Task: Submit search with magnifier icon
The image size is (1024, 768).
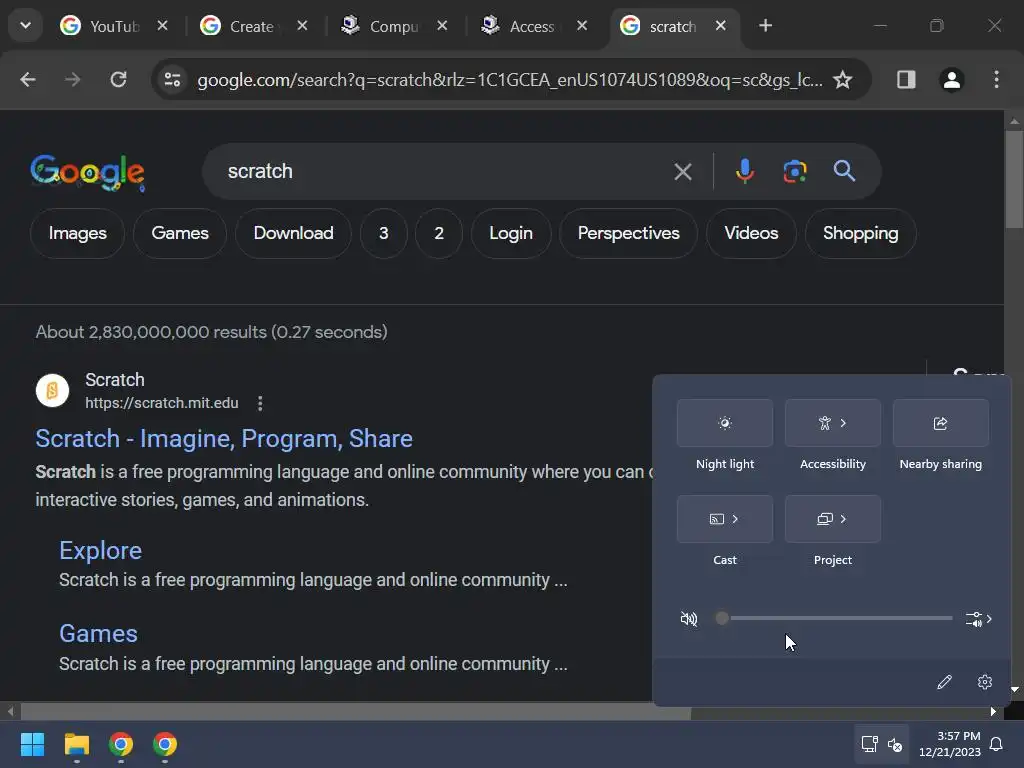Action: 844,171
